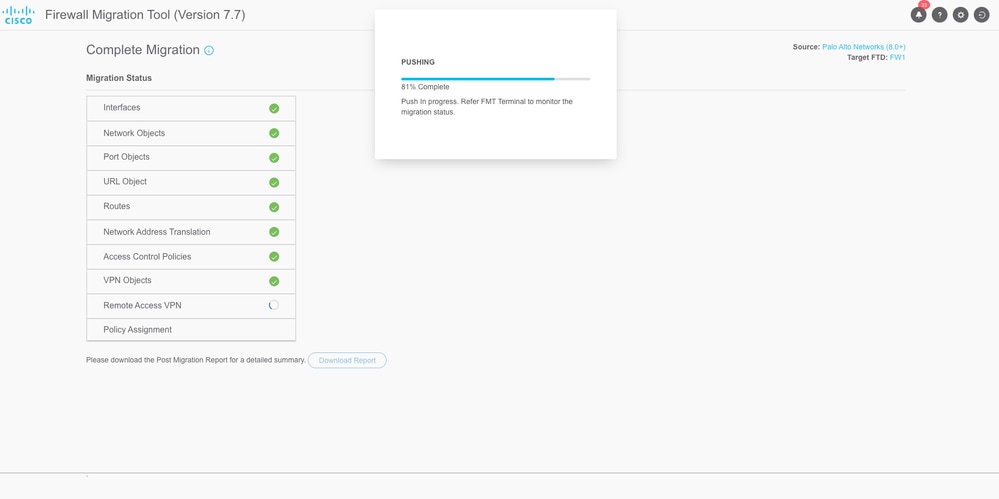Click the Remote Access VPN loading spinner
This screenshot has width=999, height=499.
274,305
